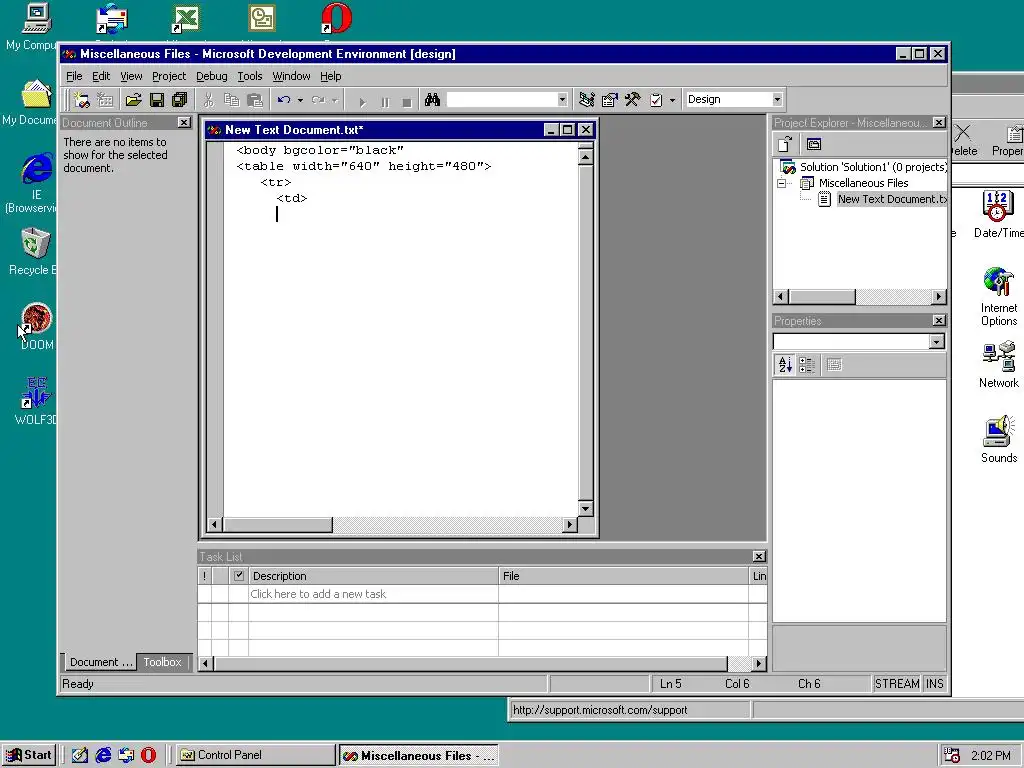Click Project Explorer Open Folder view icon

pos(814,144)
